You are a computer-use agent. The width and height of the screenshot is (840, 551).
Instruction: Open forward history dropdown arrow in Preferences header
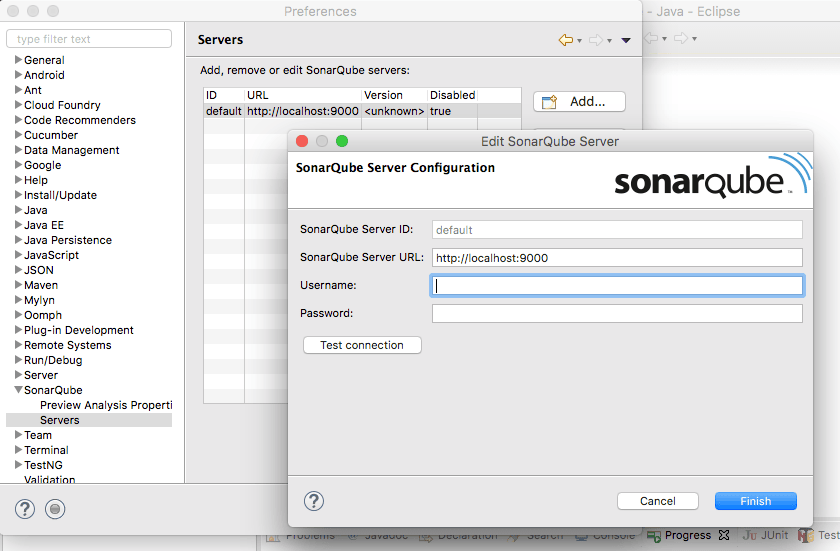click(610, 41)
